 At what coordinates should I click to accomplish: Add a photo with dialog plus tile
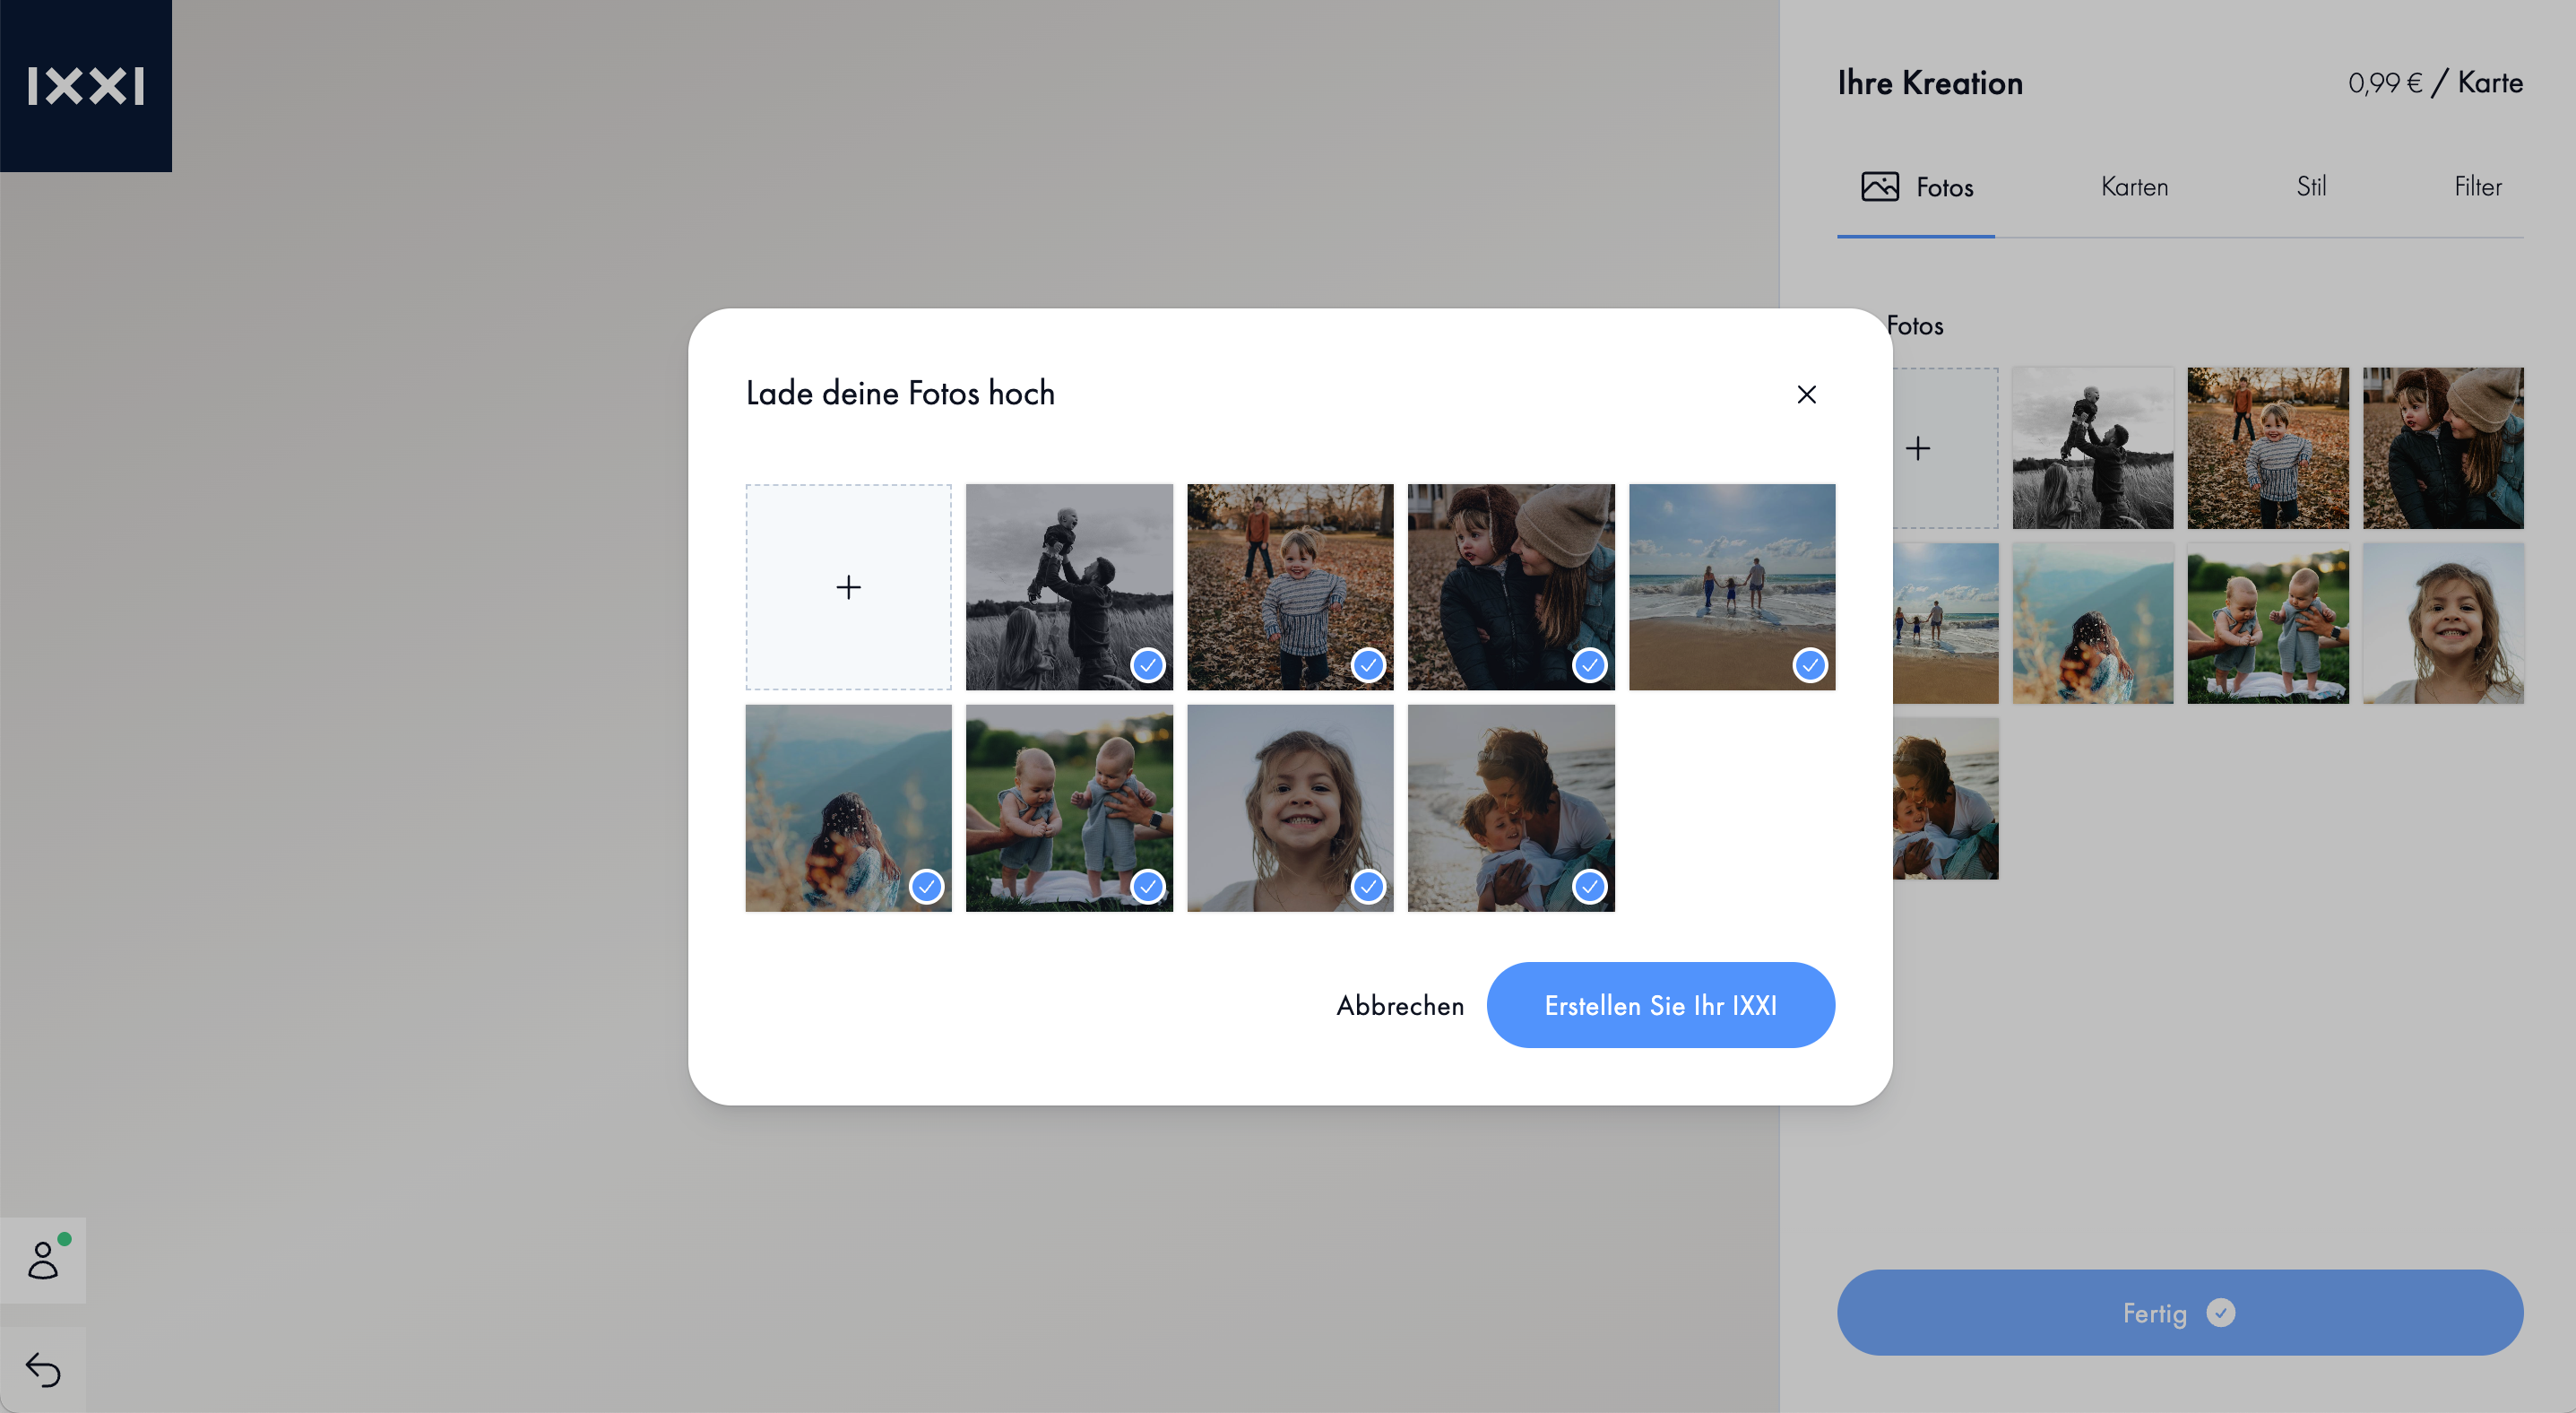(x=848, y=587)
